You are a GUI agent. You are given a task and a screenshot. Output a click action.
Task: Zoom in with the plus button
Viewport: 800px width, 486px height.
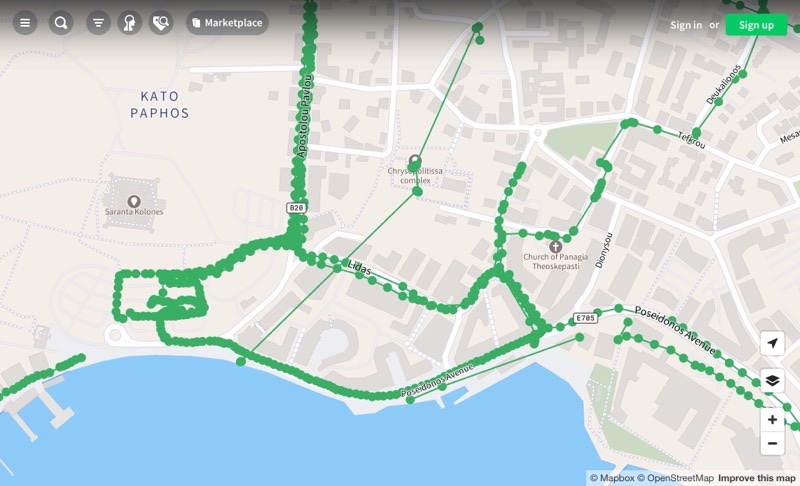click(772, 419)
